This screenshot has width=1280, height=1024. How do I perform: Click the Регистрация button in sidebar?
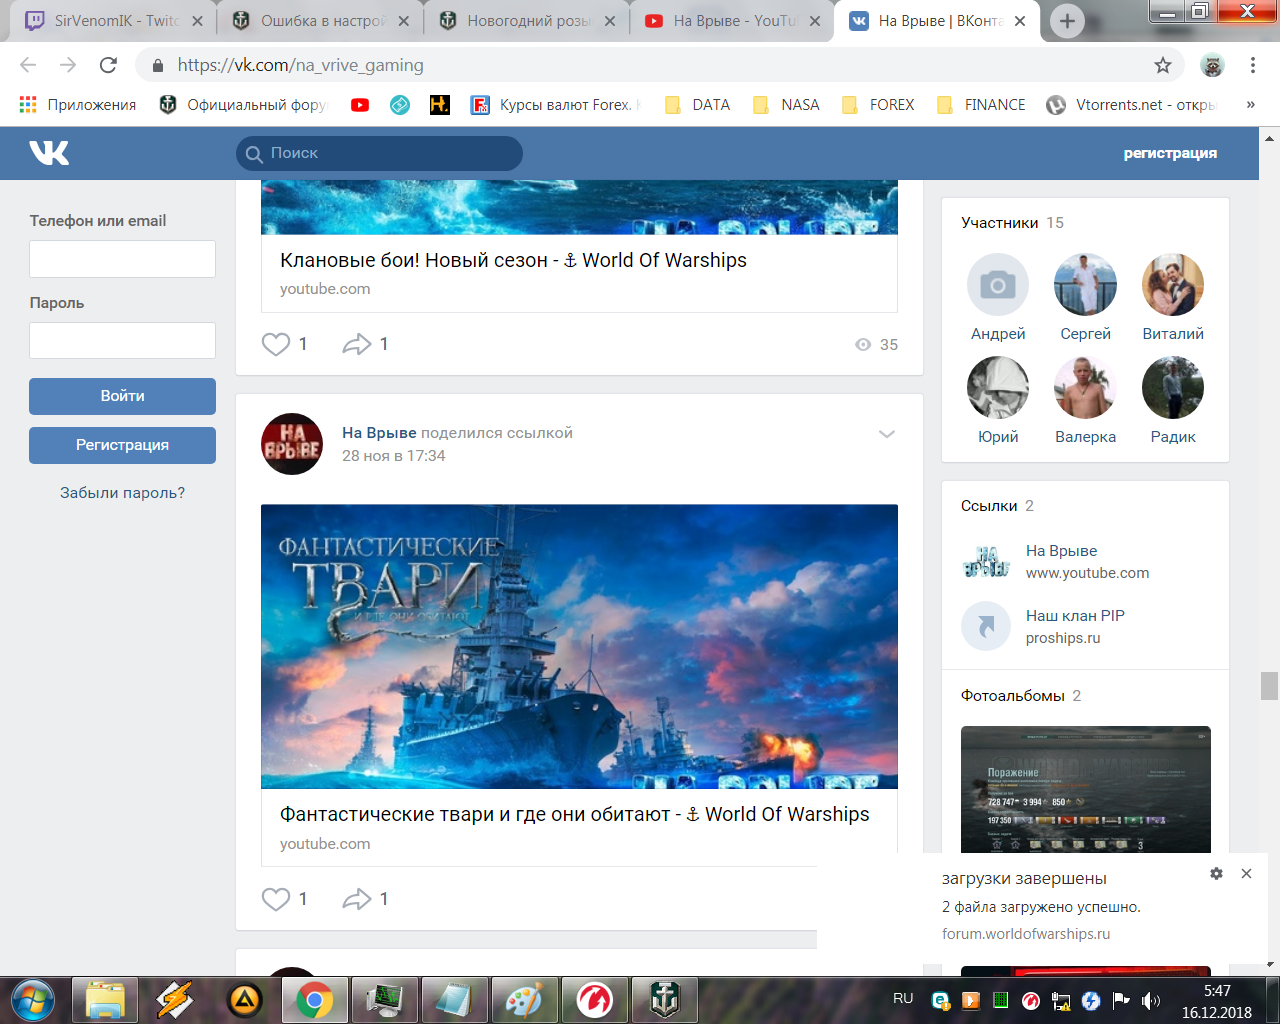pyautogui.click(x=122, y=445)
